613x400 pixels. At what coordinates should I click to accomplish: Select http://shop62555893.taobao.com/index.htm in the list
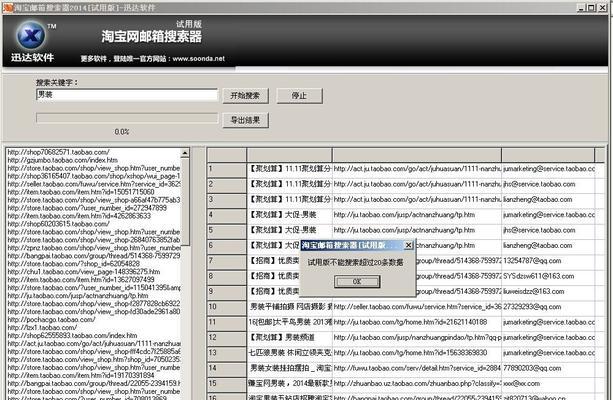(x=72, y=335)
